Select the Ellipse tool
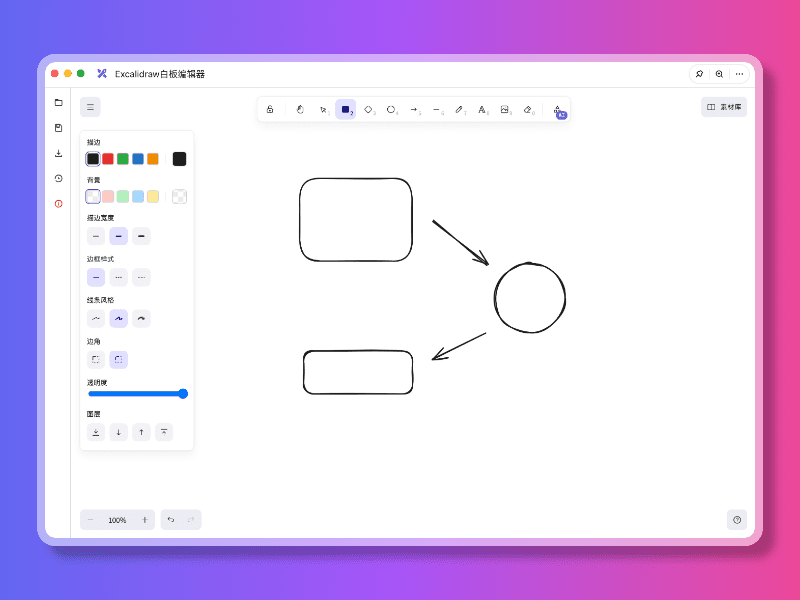Image resolution: width=800 pixels, height=600 pixels. tap(391, 110)
